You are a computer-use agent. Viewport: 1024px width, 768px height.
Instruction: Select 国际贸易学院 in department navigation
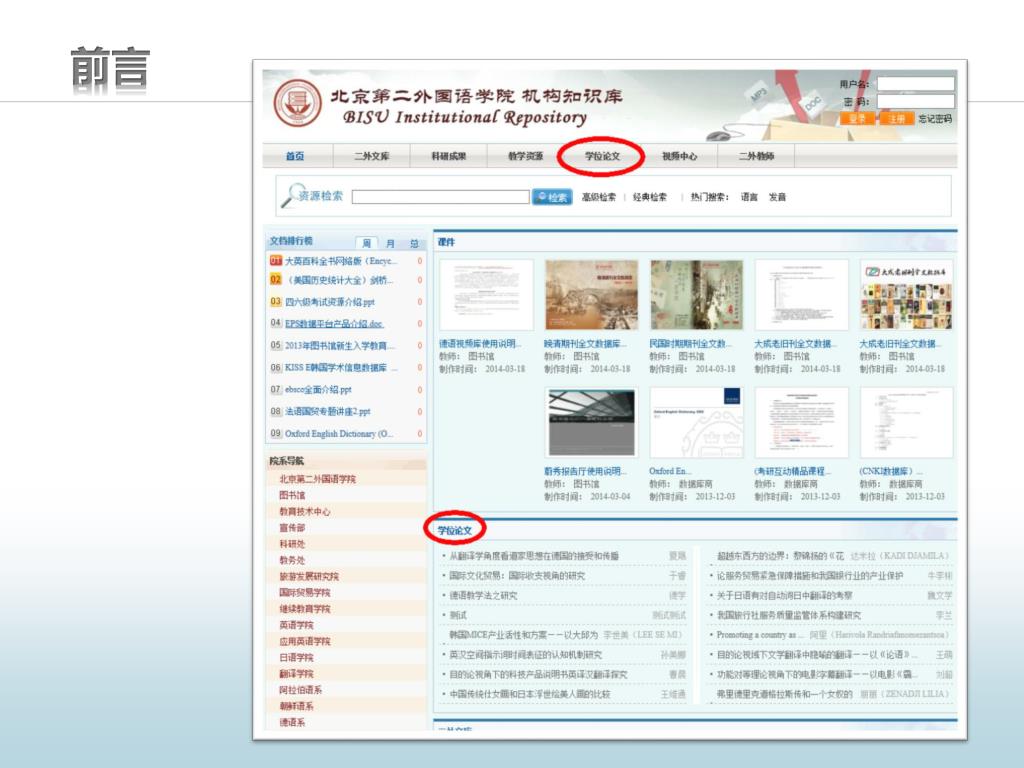[x=304, y=592]
